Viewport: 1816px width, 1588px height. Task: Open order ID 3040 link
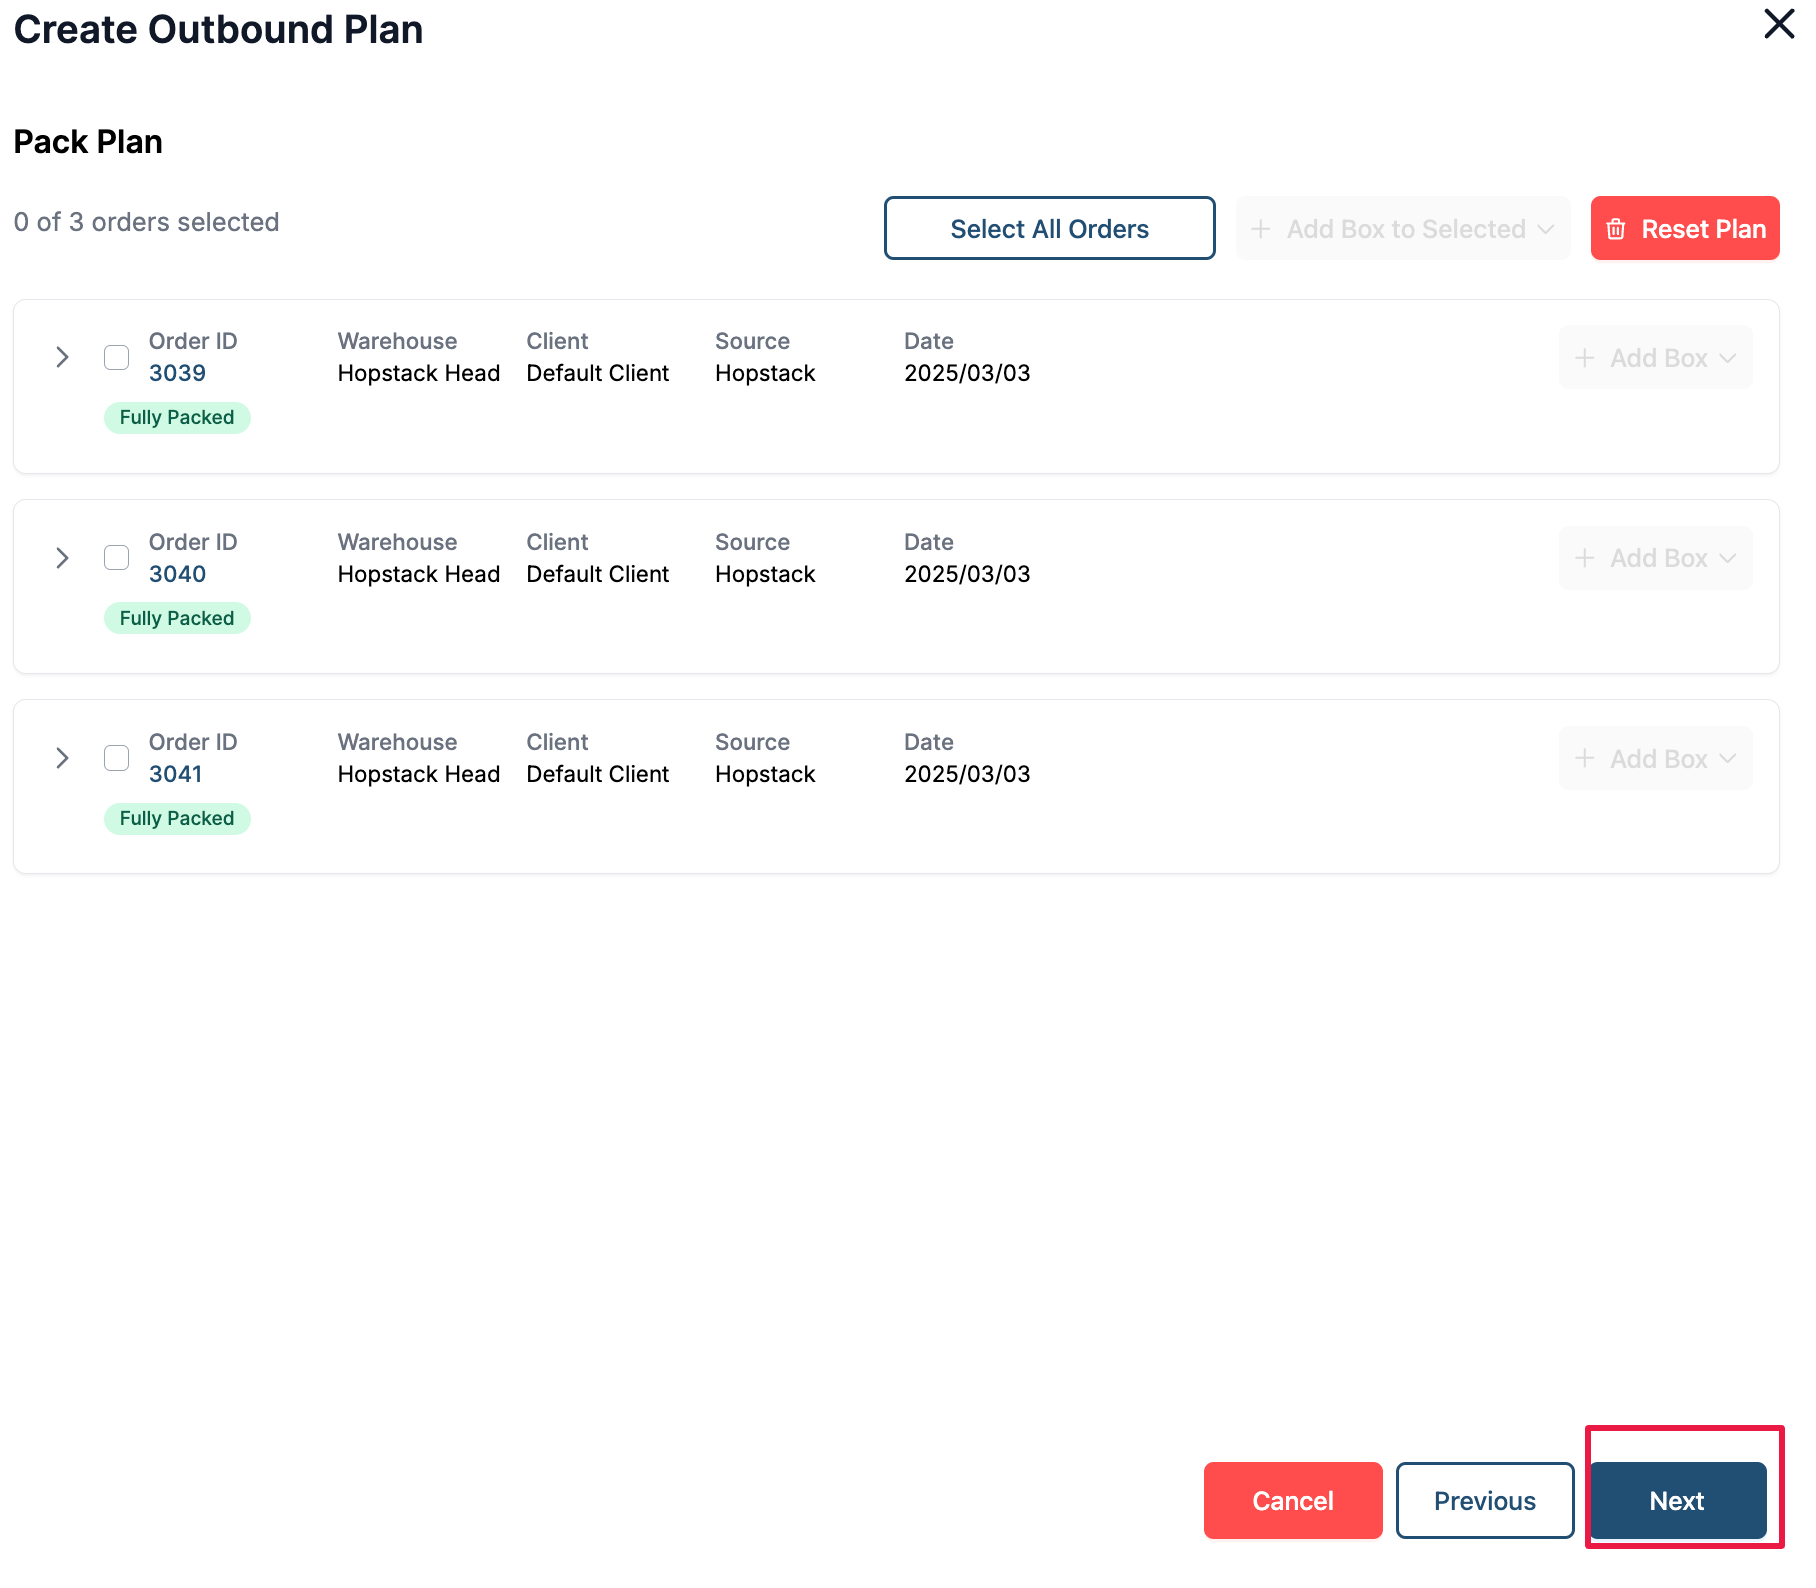tap(177, 574)
